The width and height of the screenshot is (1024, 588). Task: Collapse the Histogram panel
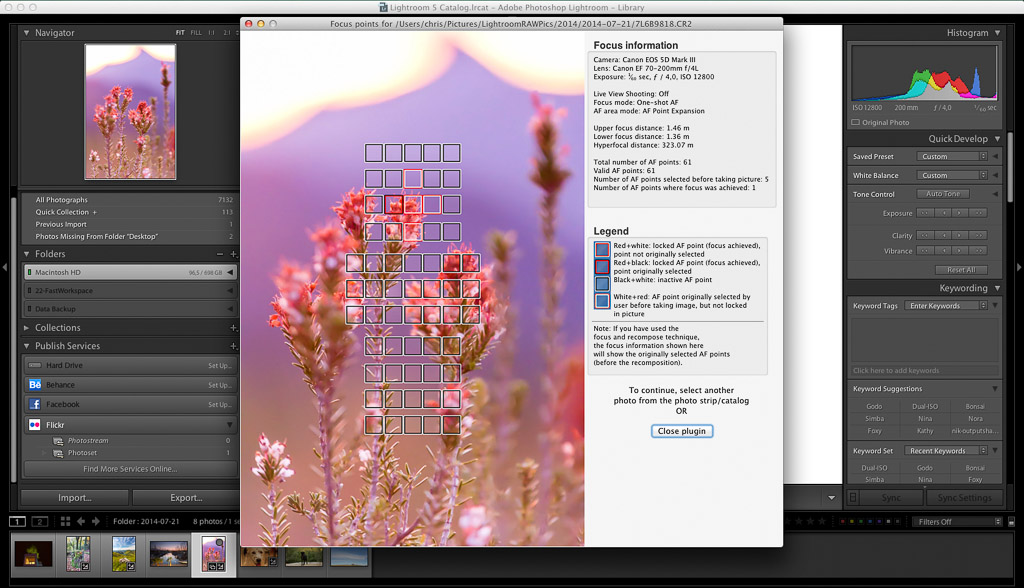point(997,33)
